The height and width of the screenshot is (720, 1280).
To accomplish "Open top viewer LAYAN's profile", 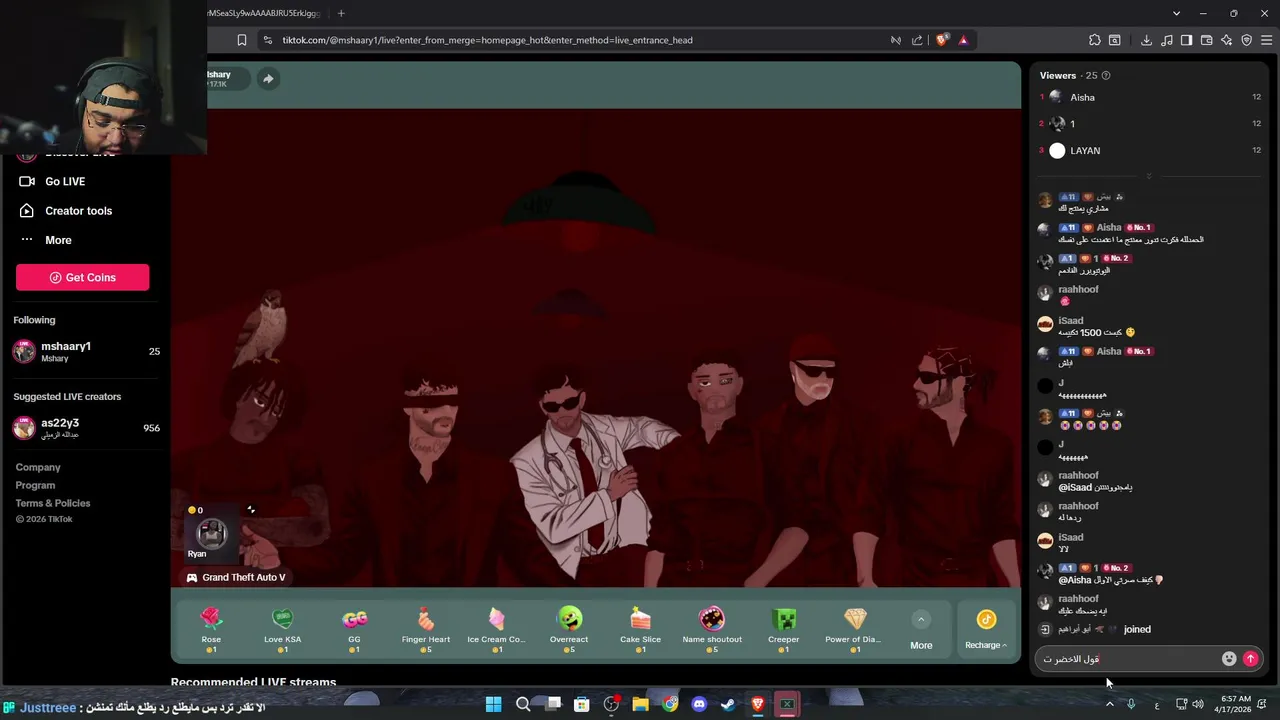I will (x=1085, y=150).
